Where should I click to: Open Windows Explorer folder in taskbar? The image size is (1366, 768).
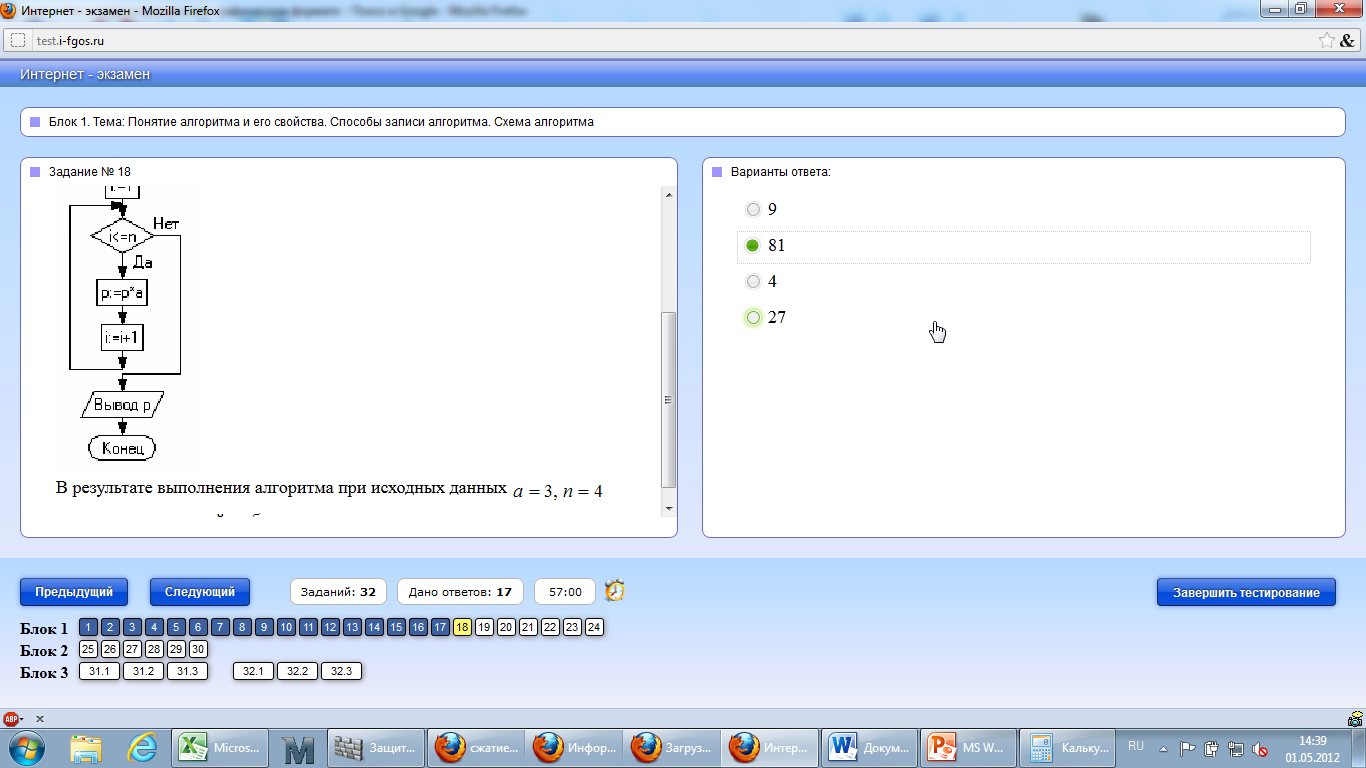click(x=86, y=747)
